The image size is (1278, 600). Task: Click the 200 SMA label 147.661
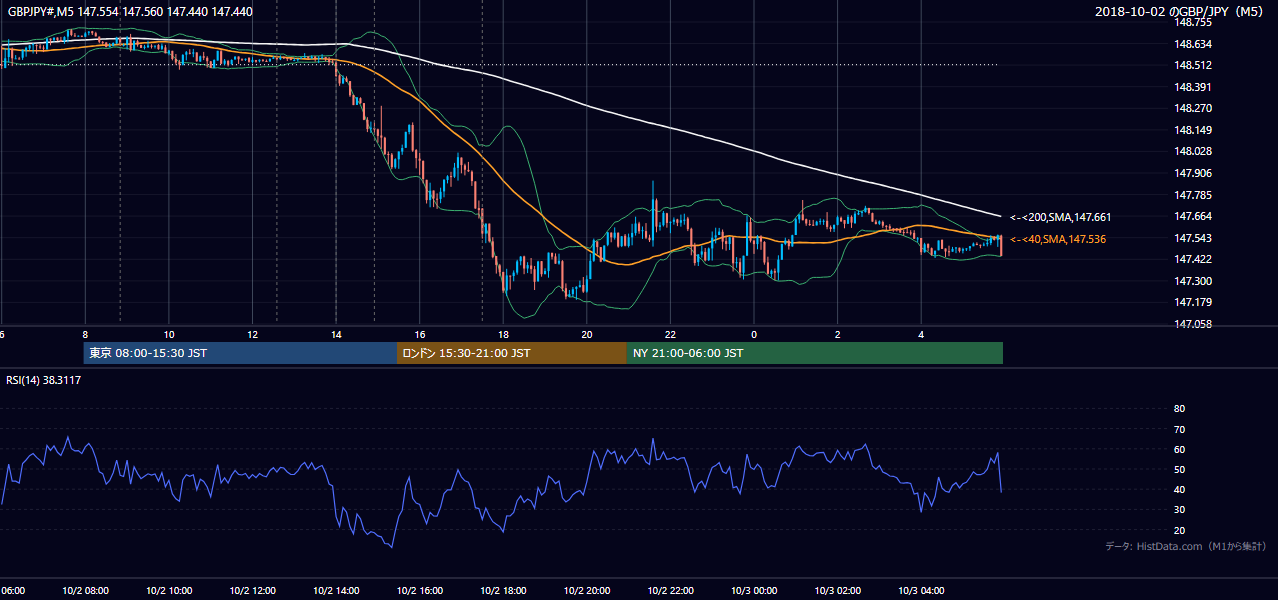pyautogui.click(x=1060, y=217)
